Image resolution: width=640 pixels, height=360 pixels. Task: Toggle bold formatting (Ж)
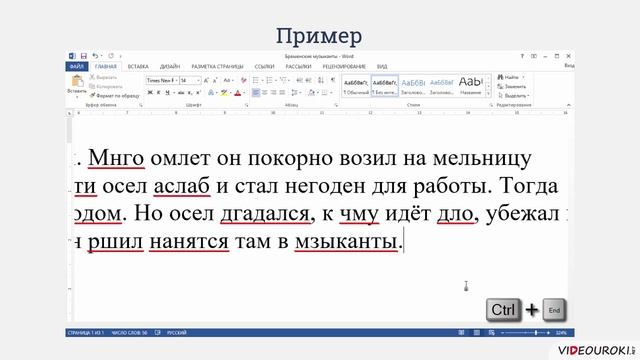pos(150,93)
